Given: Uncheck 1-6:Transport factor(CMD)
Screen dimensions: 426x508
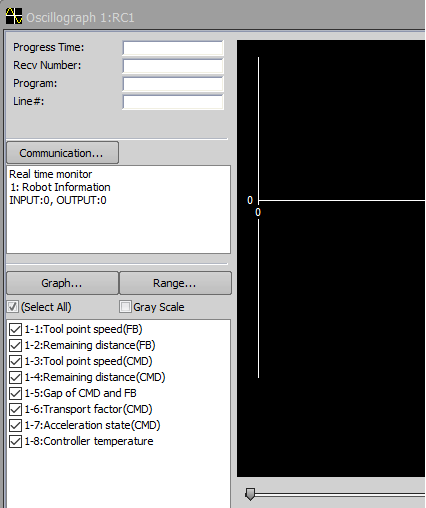Looking at the screenshot, I should [x=15, y=409].
